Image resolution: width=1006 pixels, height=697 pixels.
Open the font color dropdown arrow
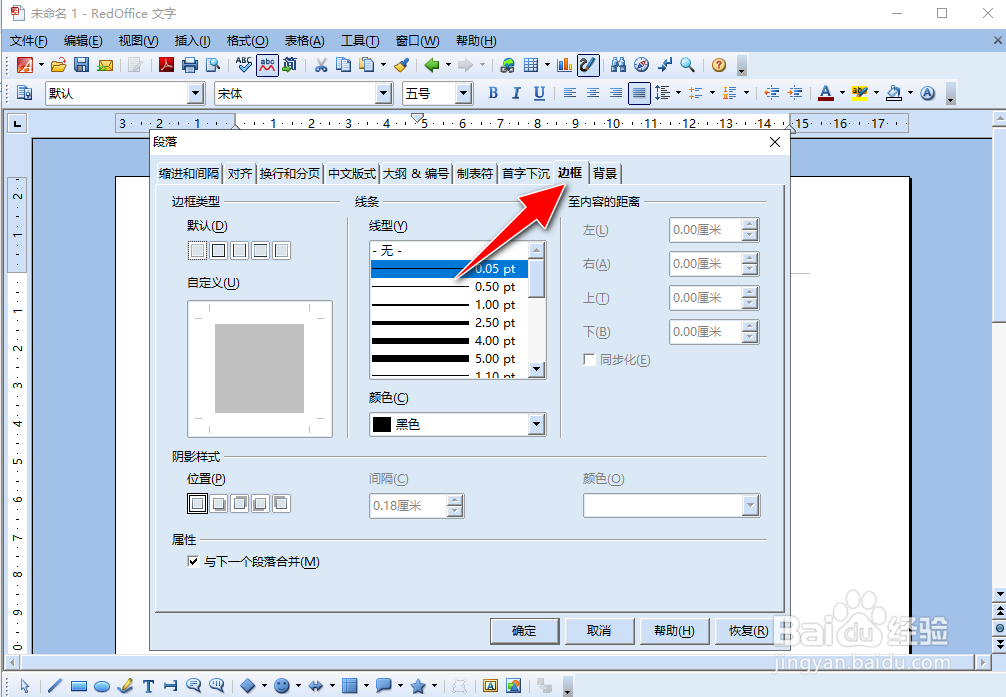click(842, 93)
